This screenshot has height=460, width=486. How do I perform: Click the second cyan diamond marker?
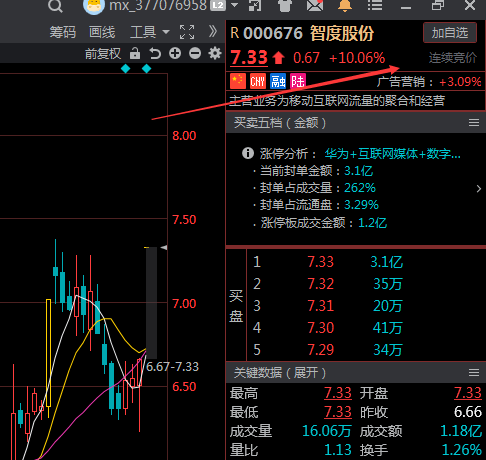click(146, 69)
